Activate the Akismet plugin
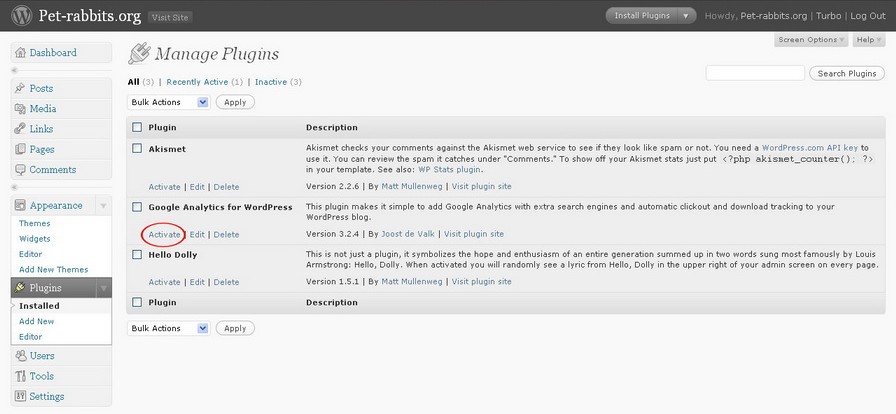 165,187
